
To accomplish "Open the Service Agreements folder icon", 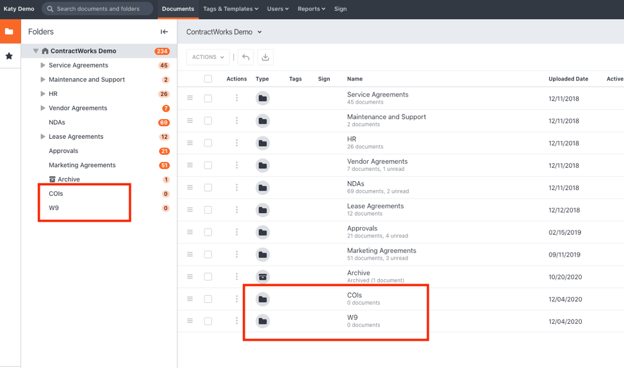I will [263, 98].
